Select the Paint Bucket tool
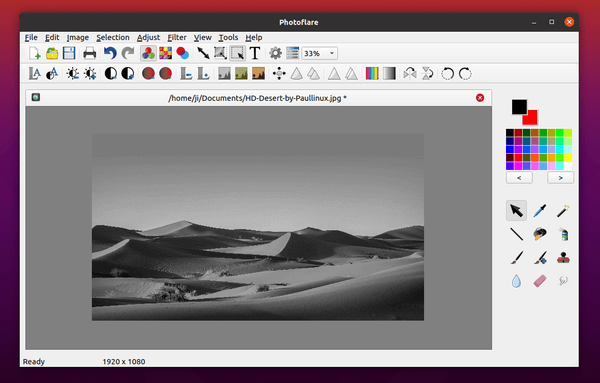Screen dimensions: 600x383 [540, 234]
